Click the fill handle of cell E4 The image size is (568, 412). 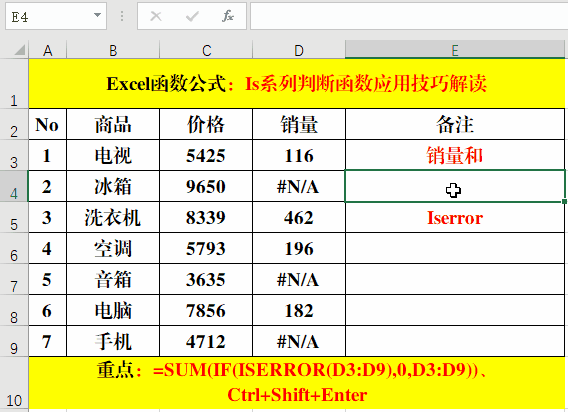[x=564, y=201]
